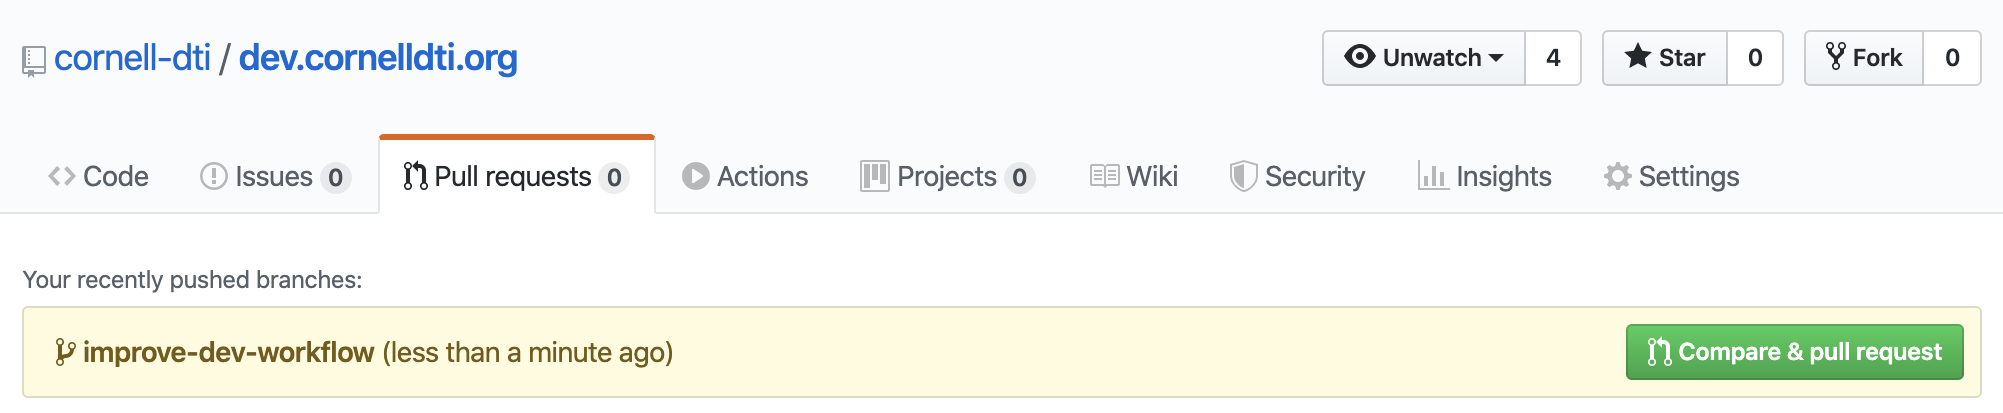Click Compare & pull request button
This screenshot has height=413, width=2003.
coord(1795,352)
